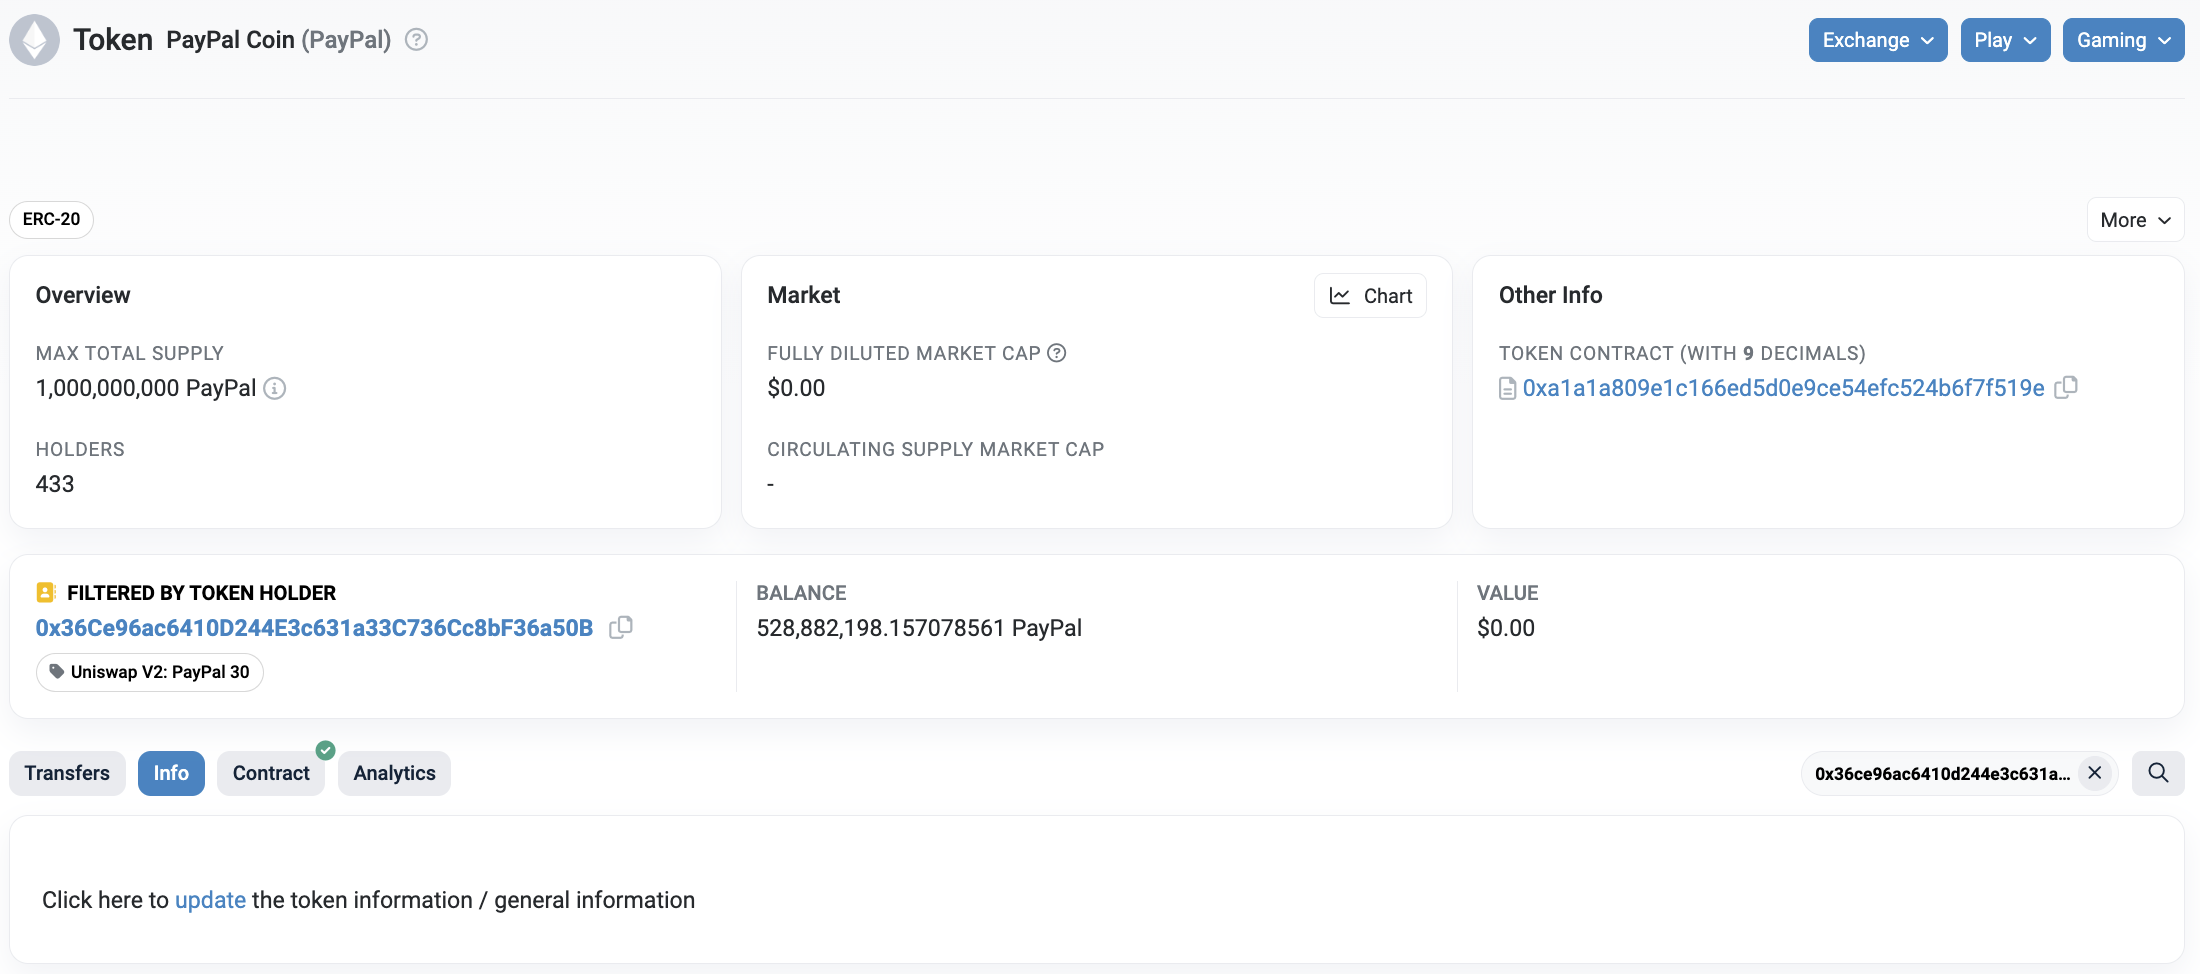Click the Uniswap V2: PayPal 30 tag
This screenshot has height=974, width=2200.
pyautogui.click(x=150, y=672)
